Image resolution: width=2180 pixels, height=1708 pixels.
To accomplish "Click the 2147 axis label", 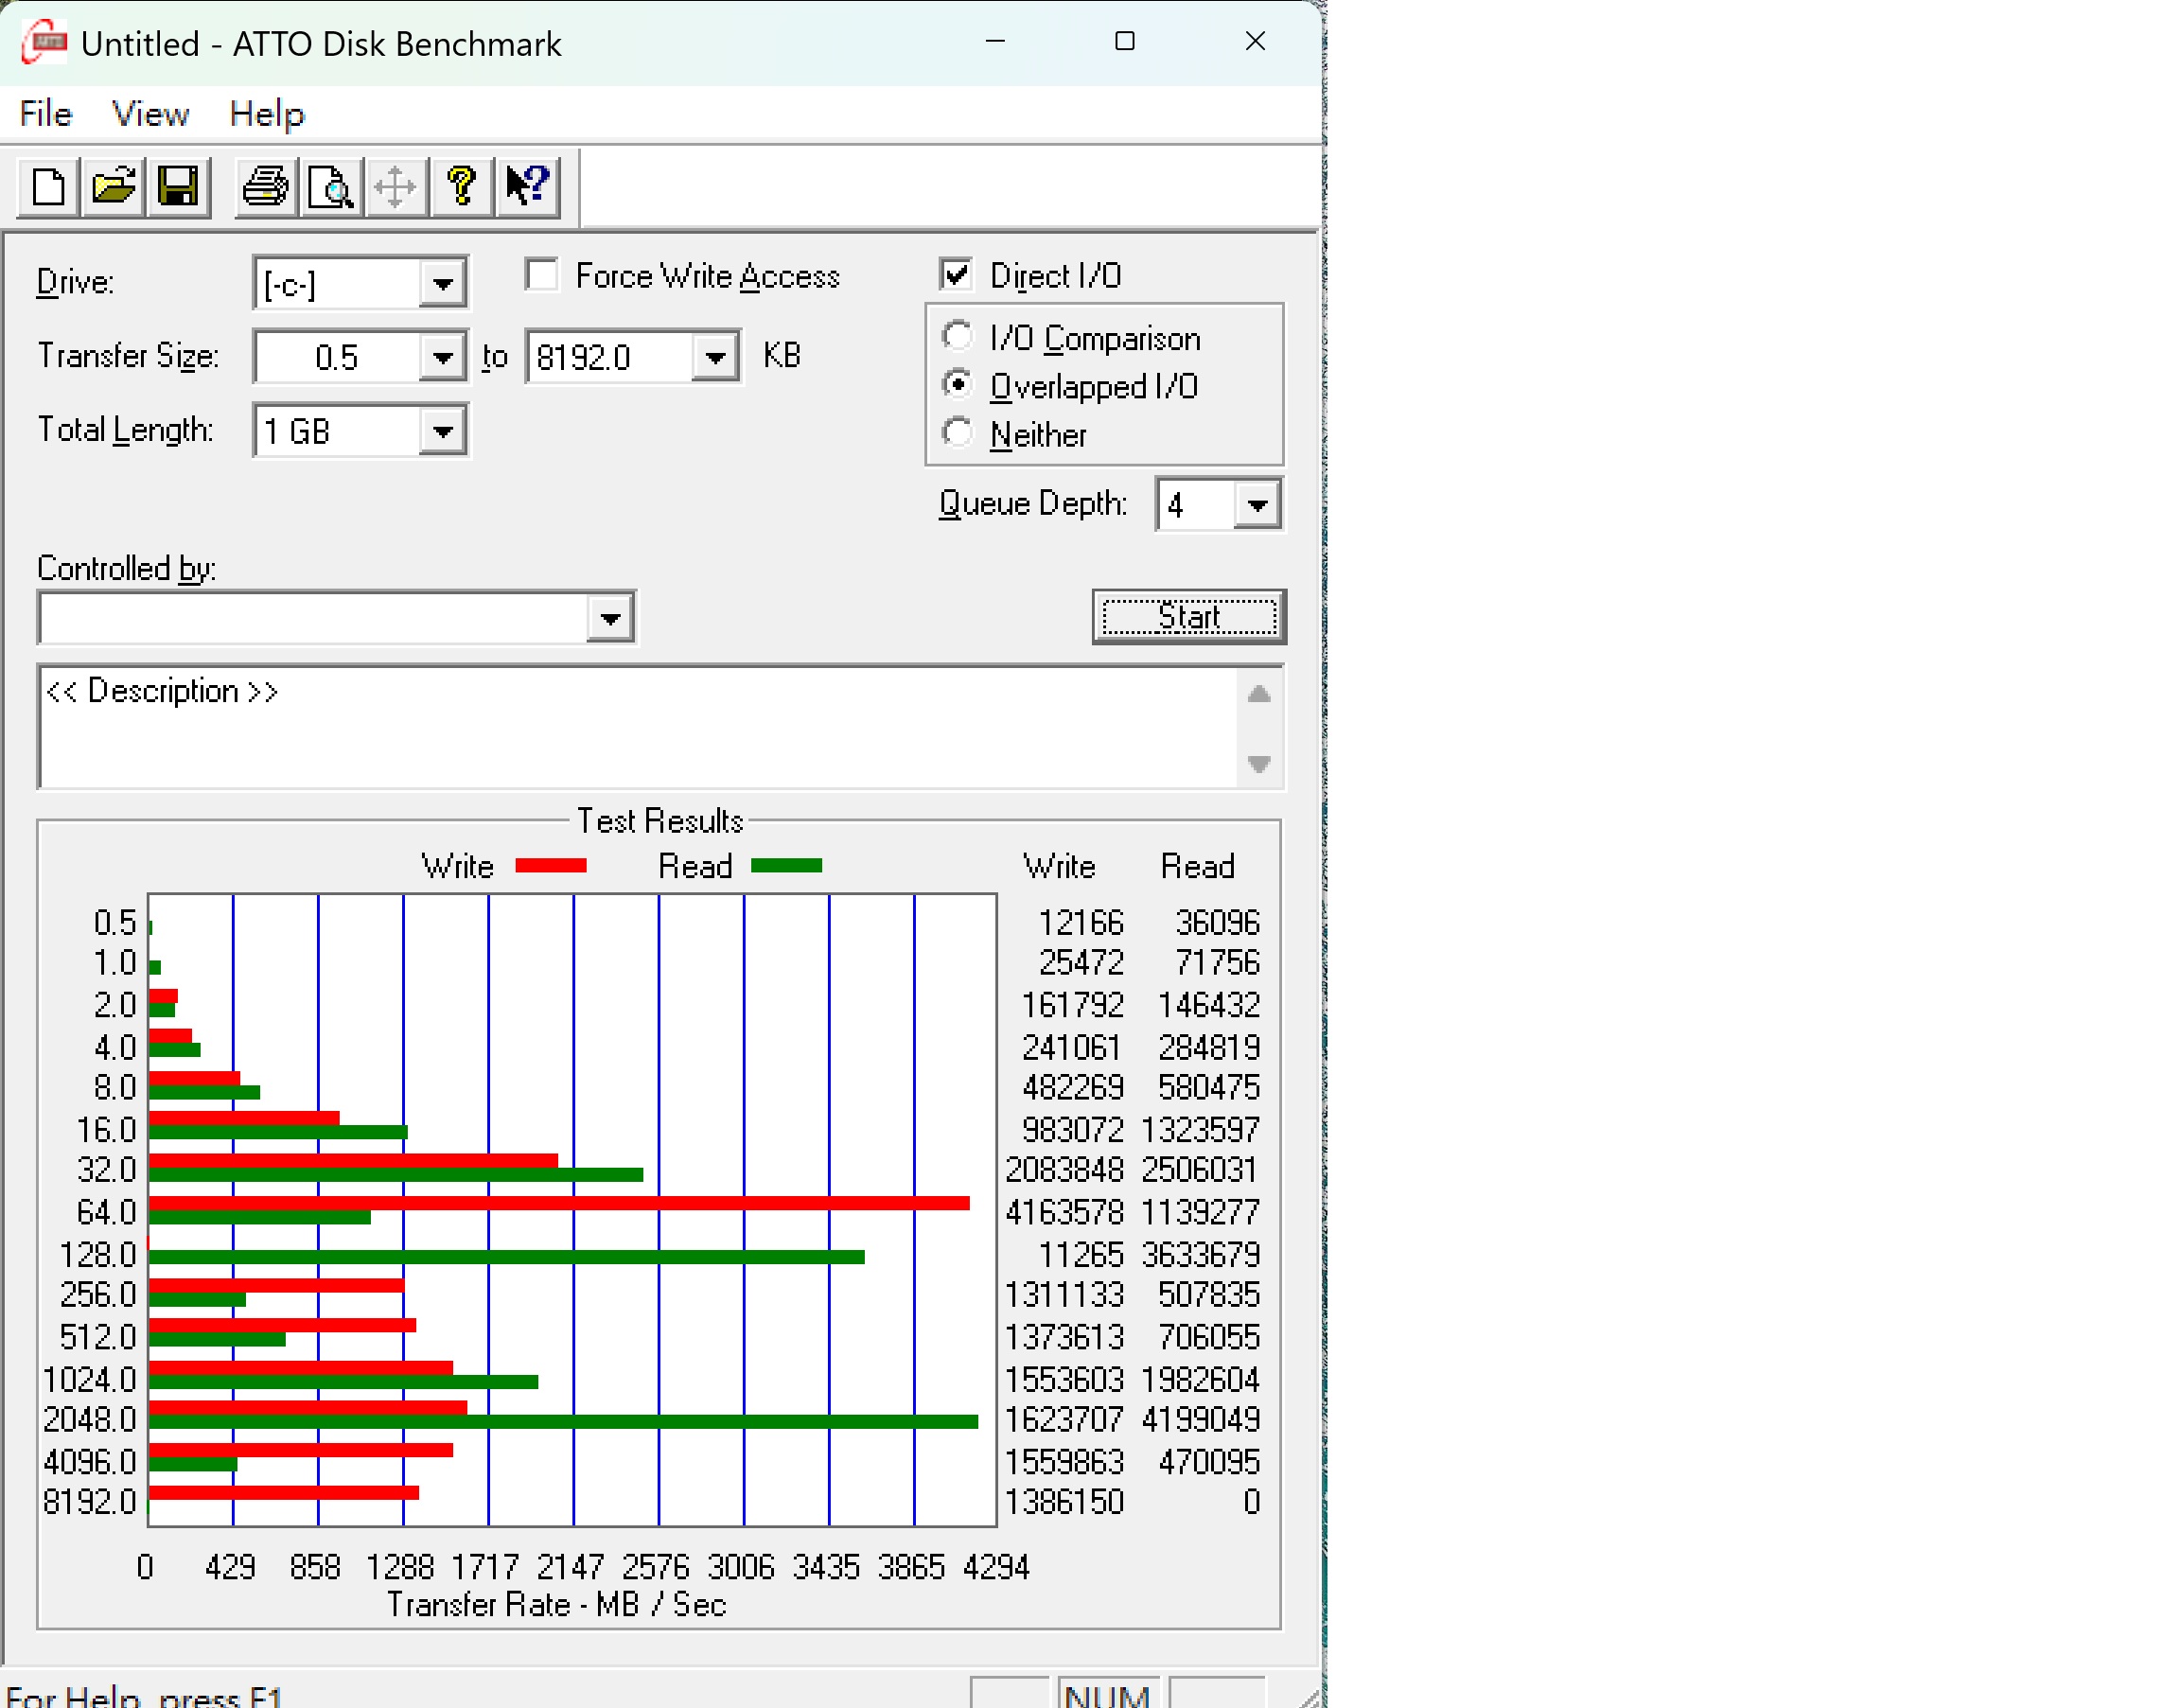I will tap(570, 1567).
